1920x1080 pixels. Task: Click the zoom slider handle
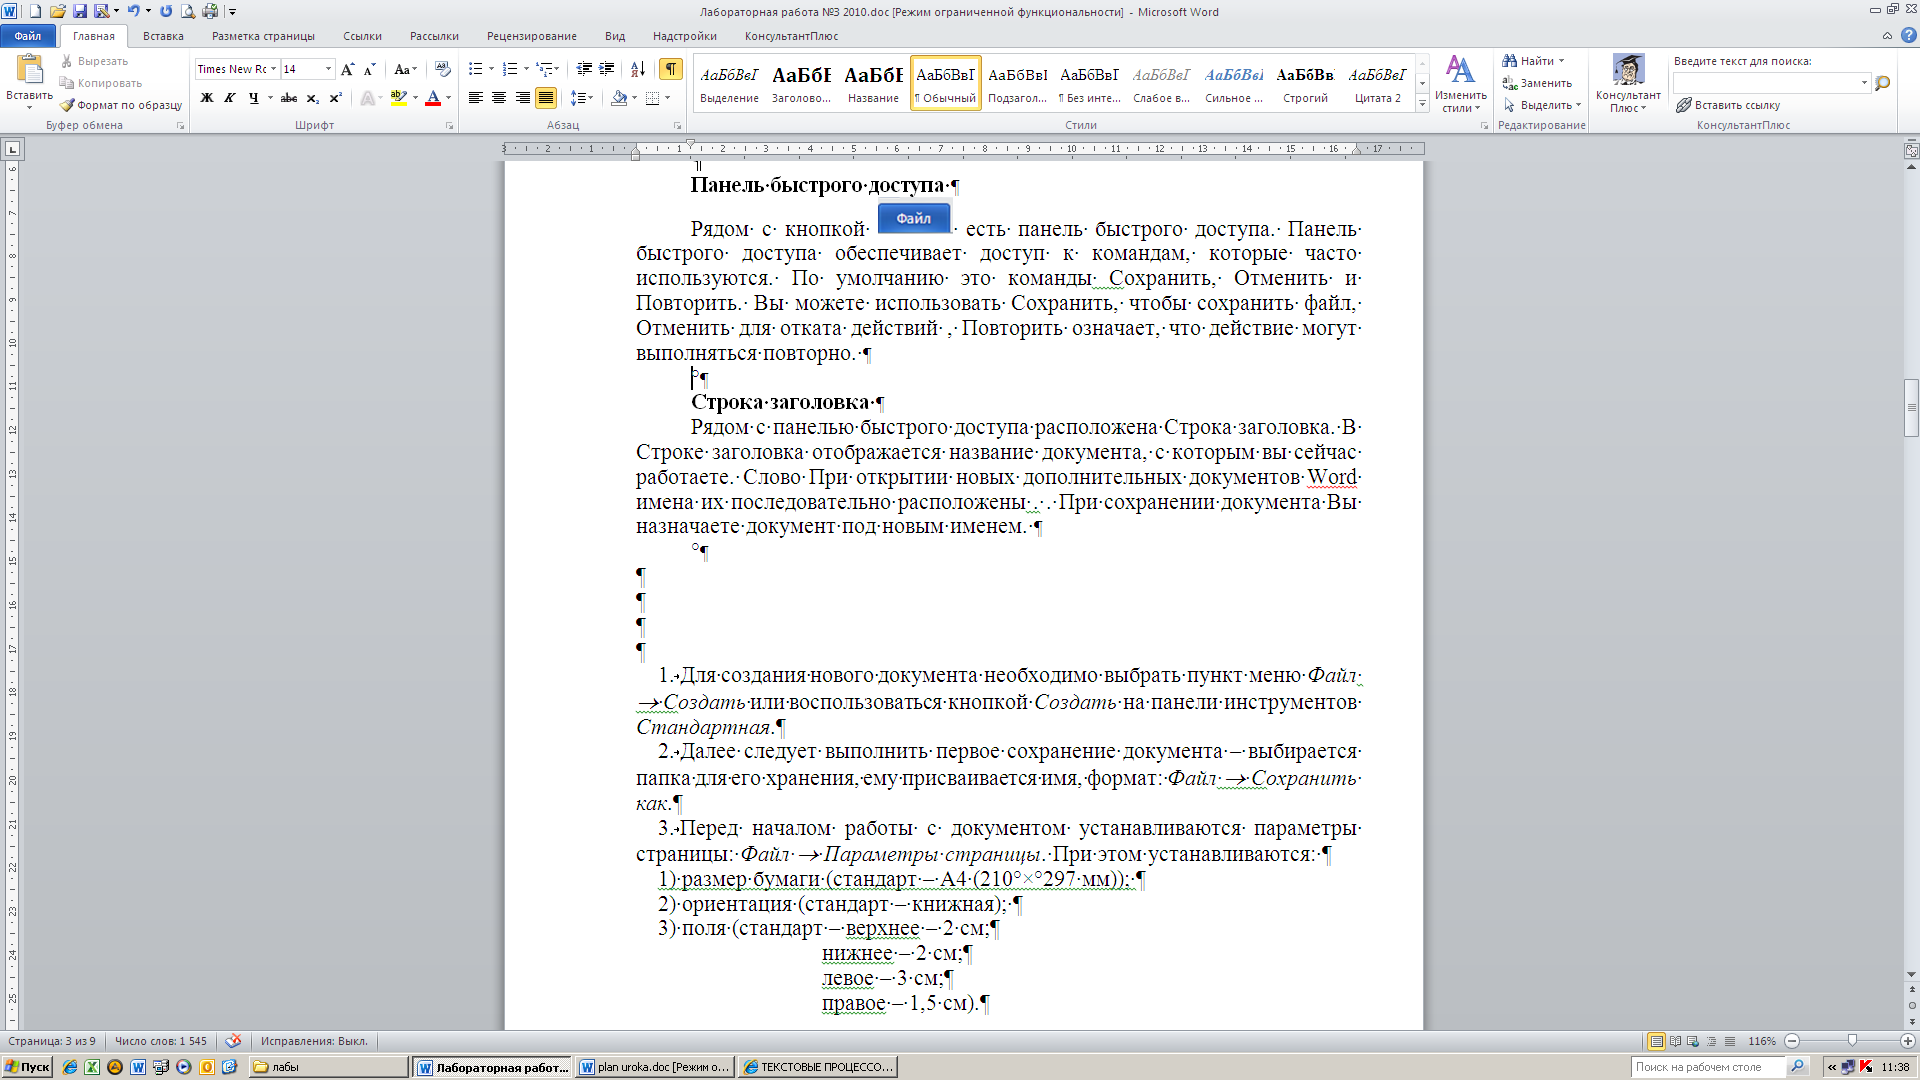1852,1041
